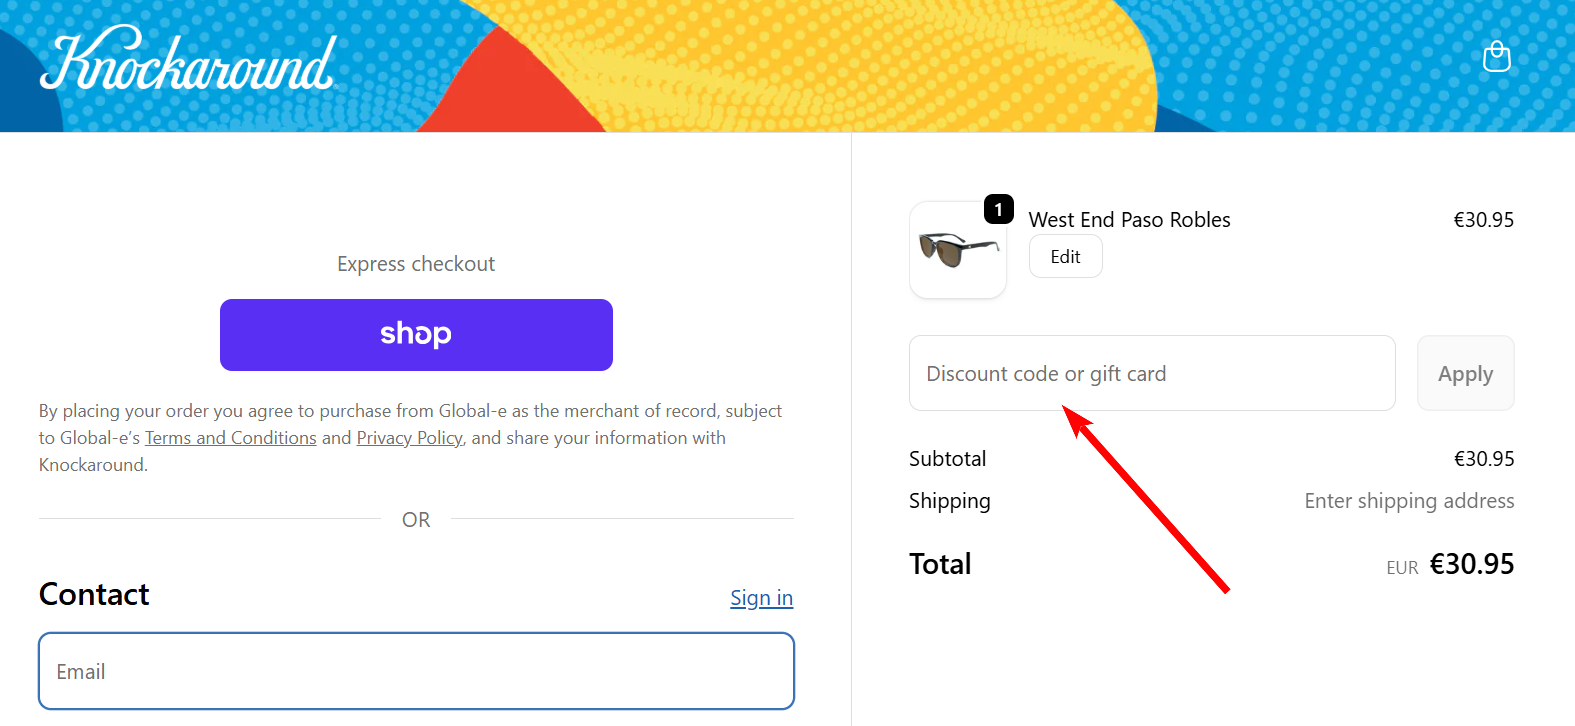The height and width of the screenshot is (726, 1575).
Task: Click the Sign in link
Action: (761, 597)
